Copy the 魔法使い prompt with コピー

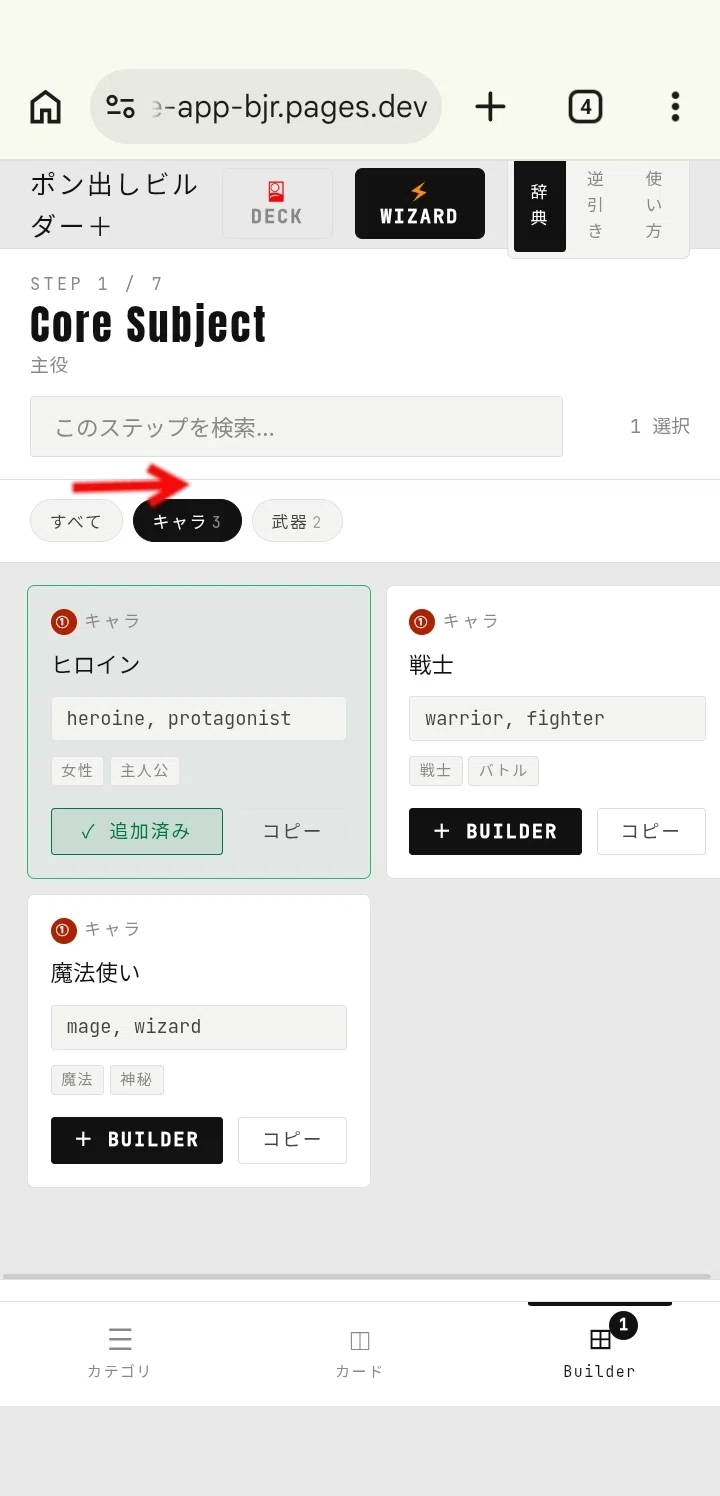coord(292,1140)
